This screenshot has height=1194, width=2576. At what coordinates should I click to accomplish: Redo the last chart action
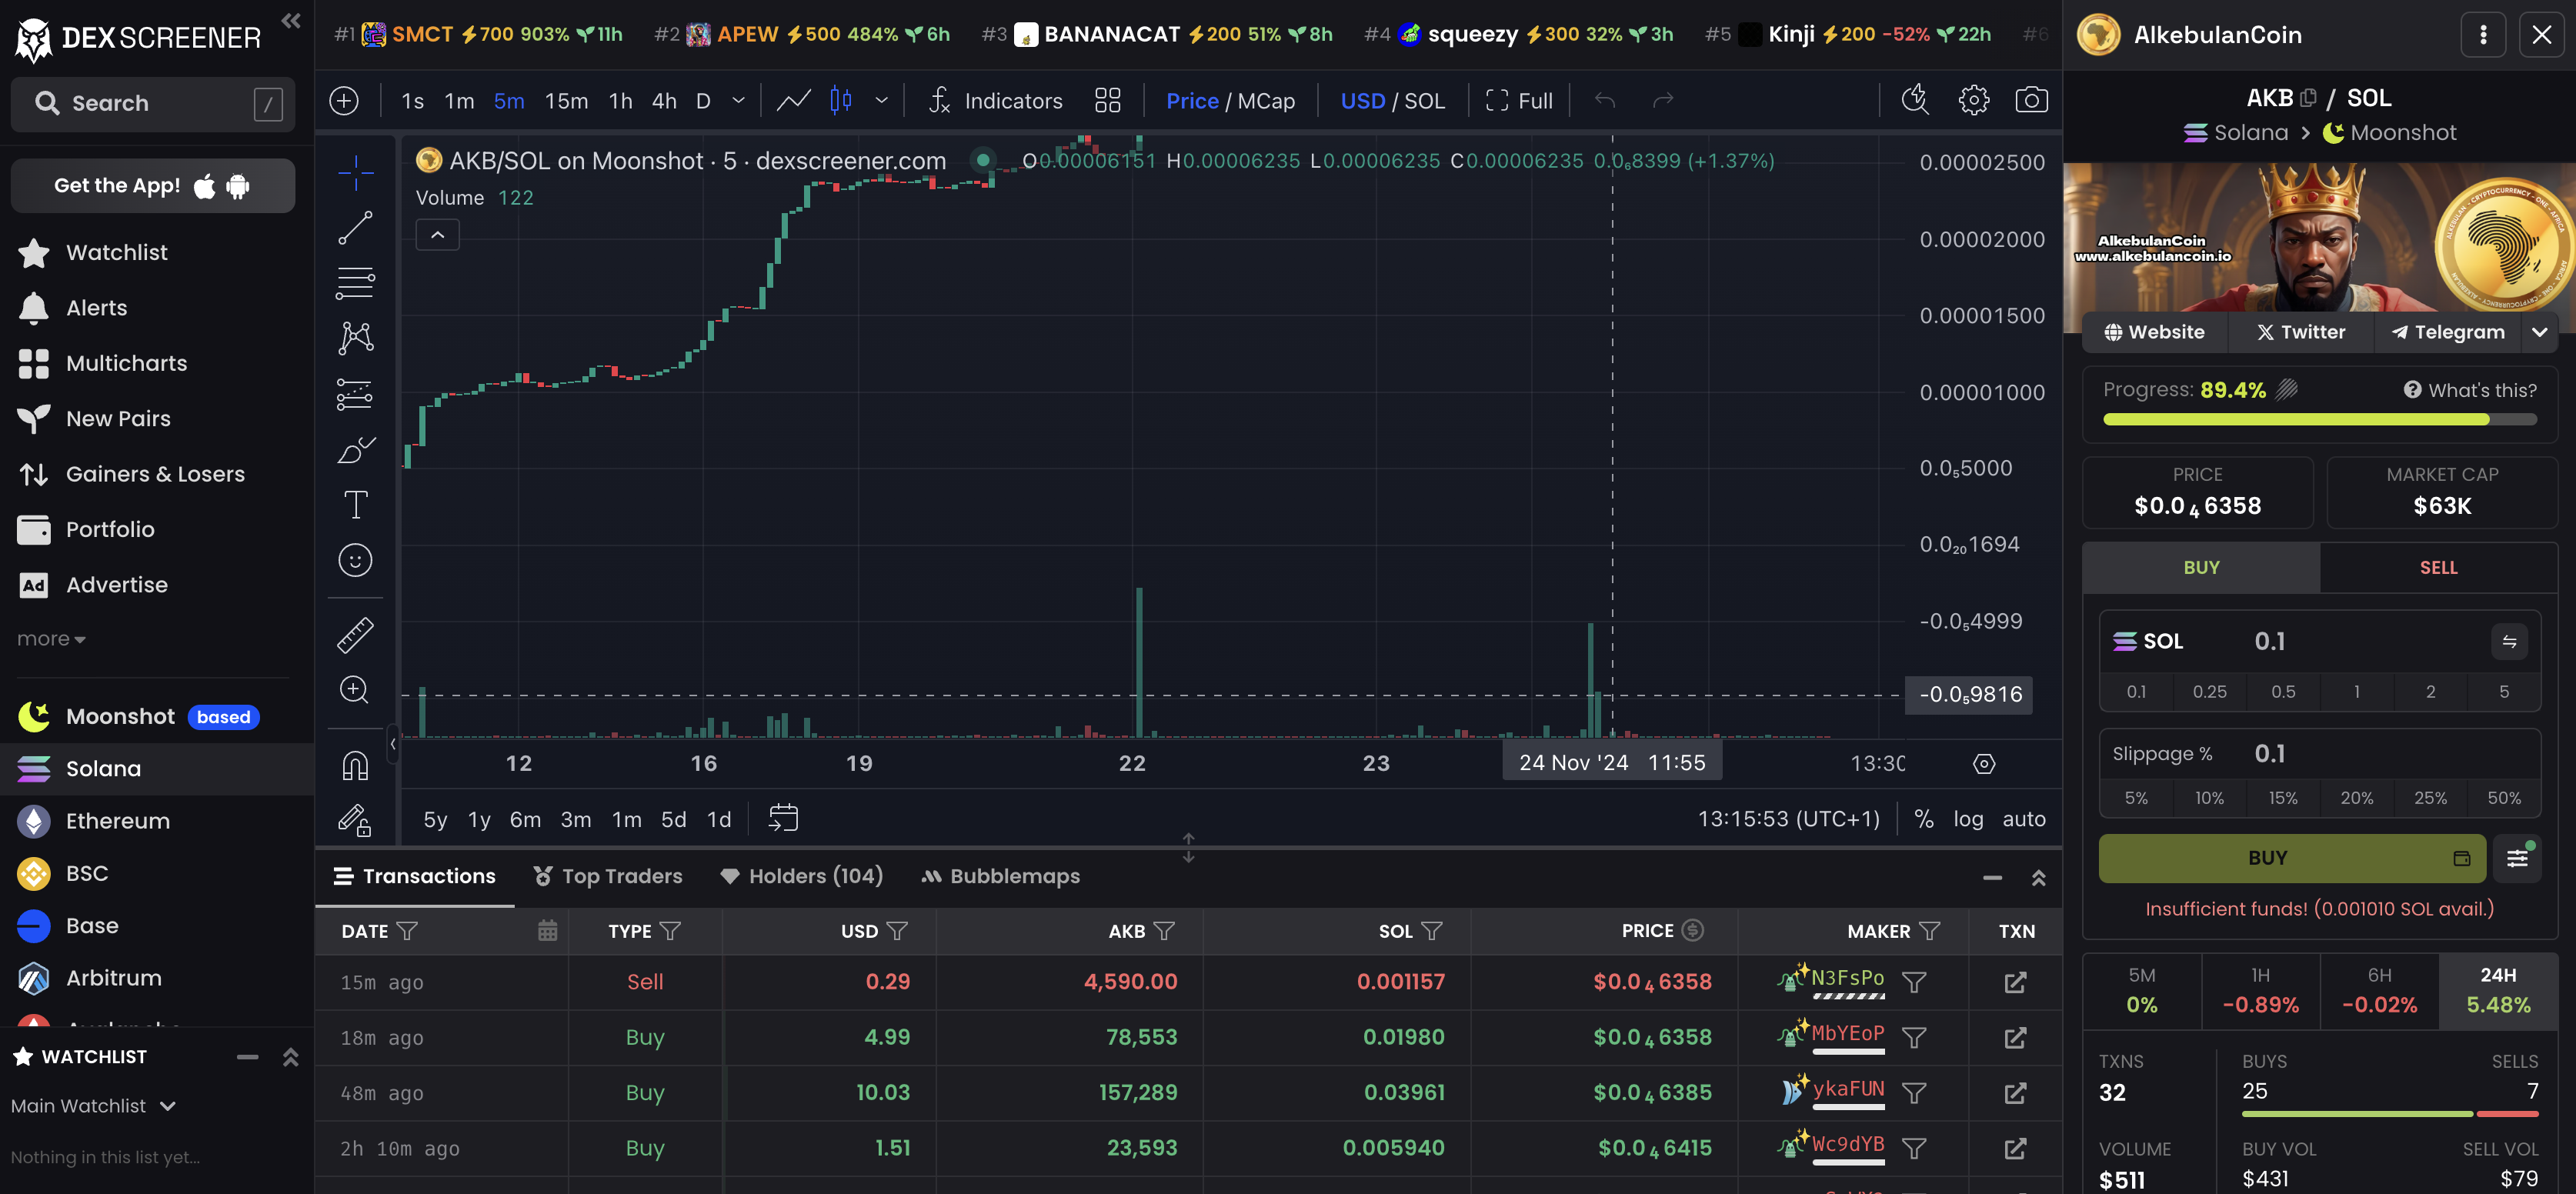pyautogui.click(x=1663, y=100)
